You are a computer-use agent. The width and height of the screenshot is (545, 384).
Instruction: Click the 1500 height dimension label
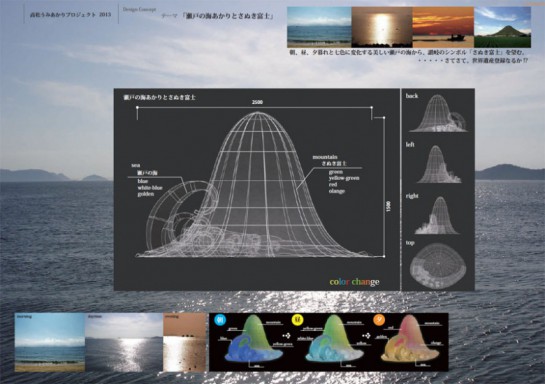click(x=389, y=206)
